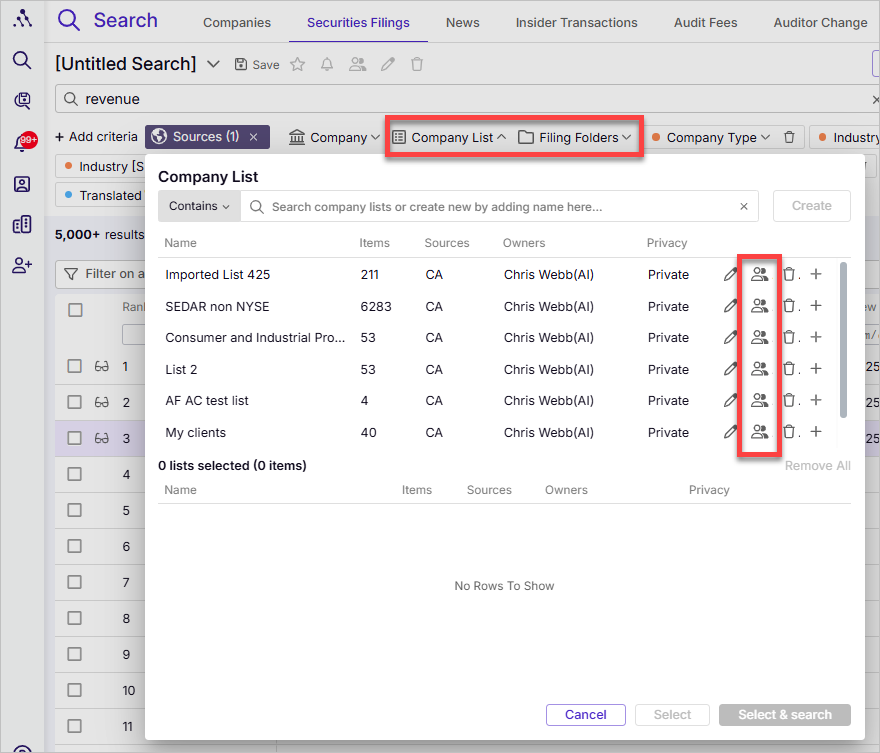Select all results via header checkbox
880x753 pixels.
[74, 309]
